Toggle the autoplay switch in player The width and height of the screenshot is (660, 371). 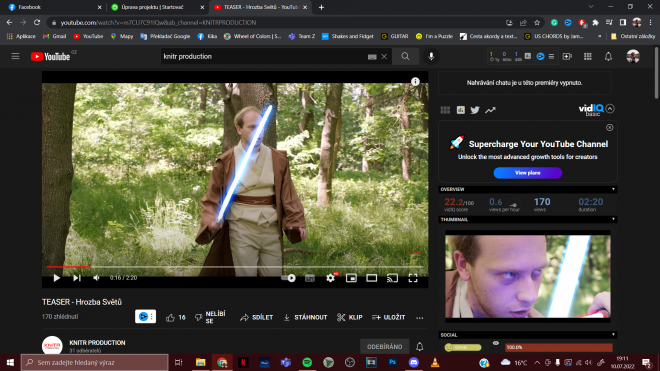click(288, 278)
